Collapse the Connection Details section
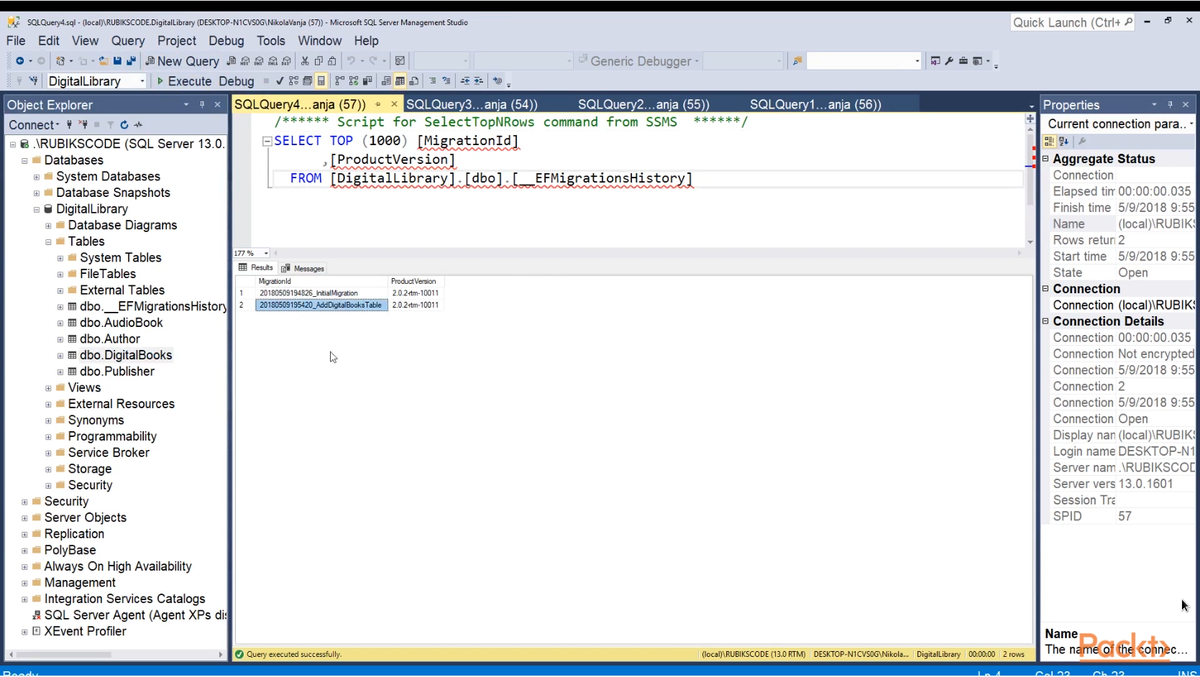 click(x=1046, y=322)
